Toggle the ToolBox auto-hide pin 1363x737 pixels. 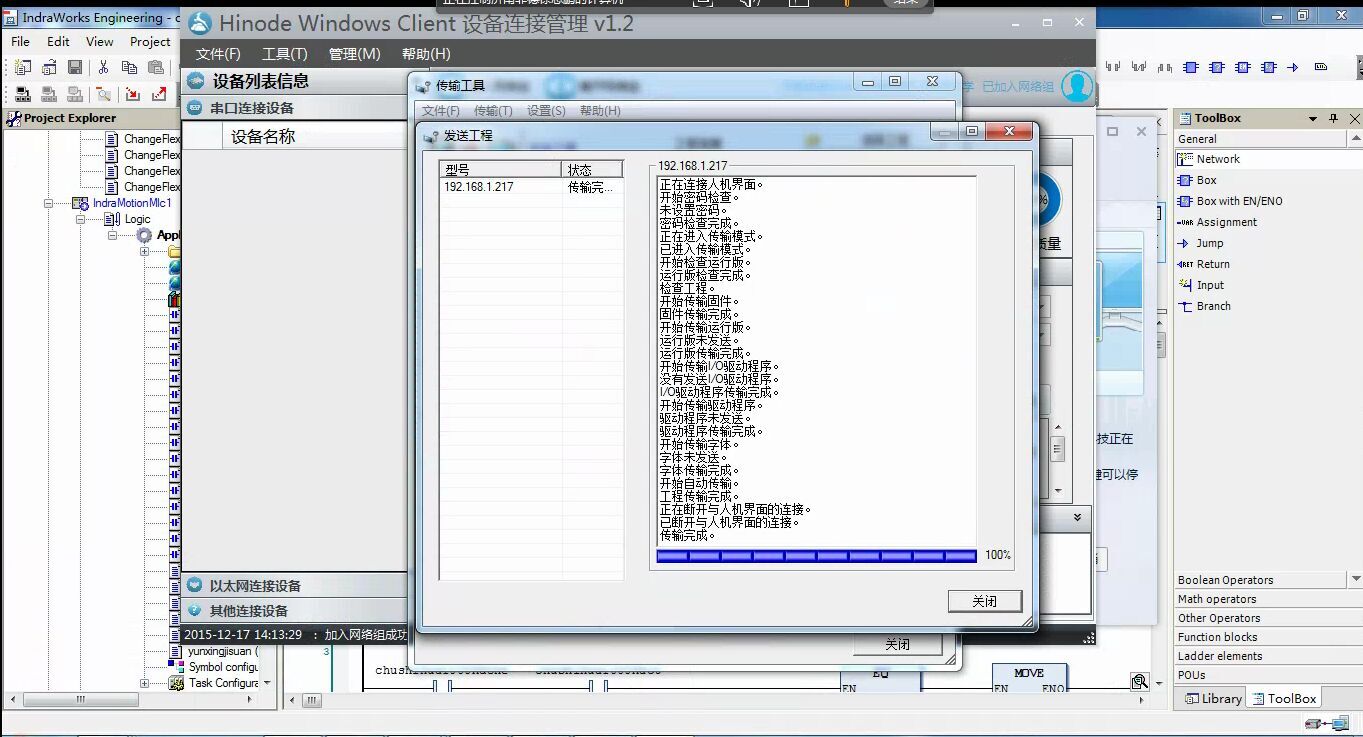click(x=1333, y=118)
